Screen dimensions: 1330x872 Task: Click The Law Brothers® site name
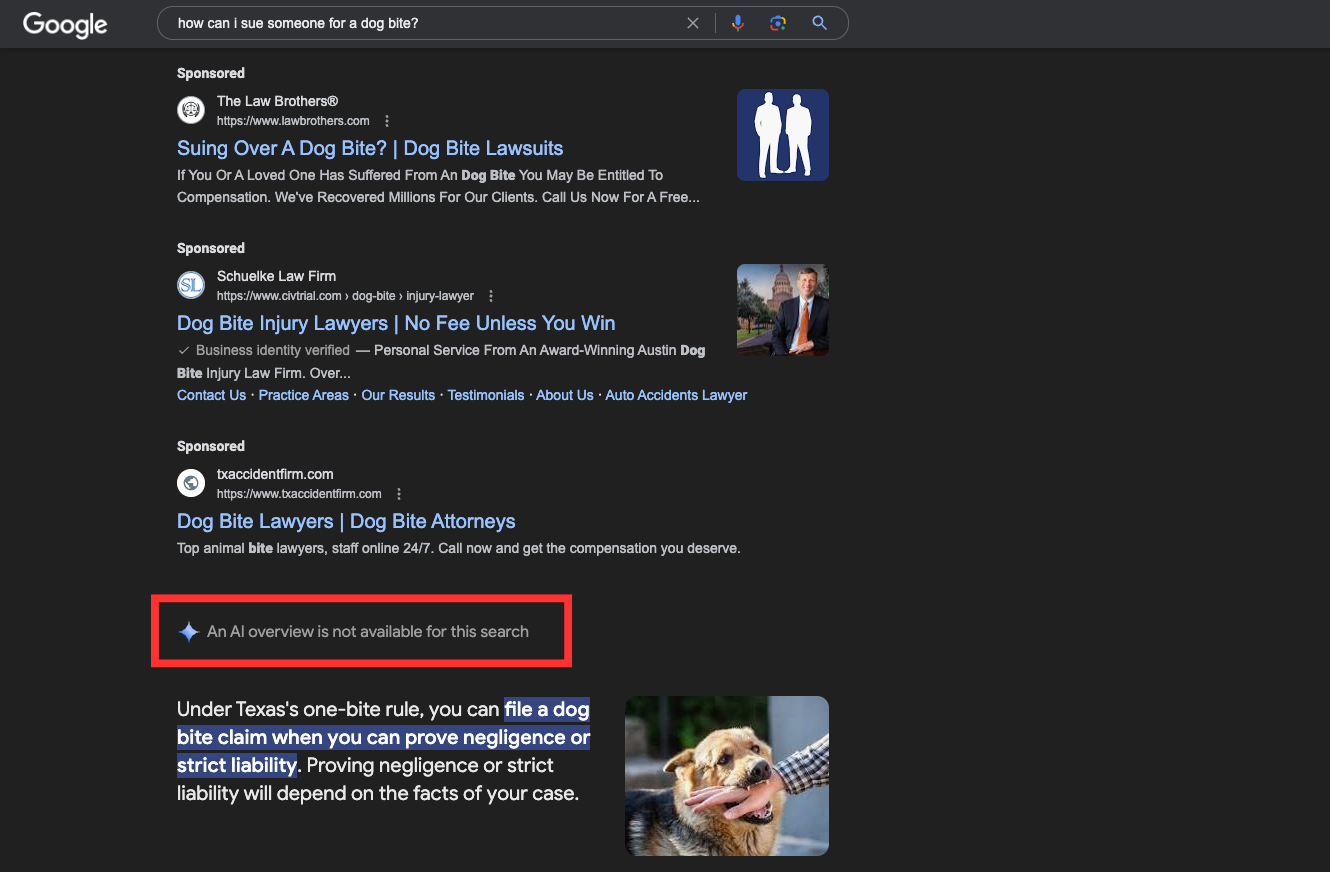point(277,101)
